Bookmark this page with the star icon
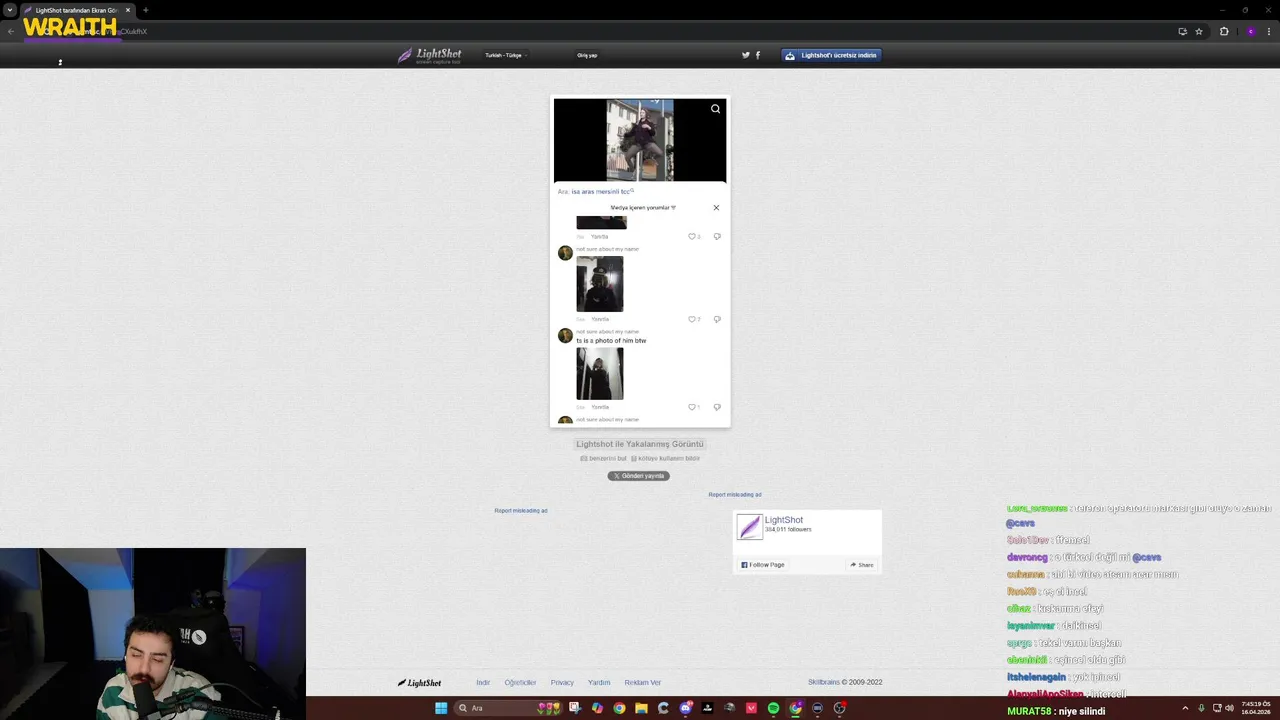The height and width of the screenshot is (720, 1280). tap(1199, 31)
